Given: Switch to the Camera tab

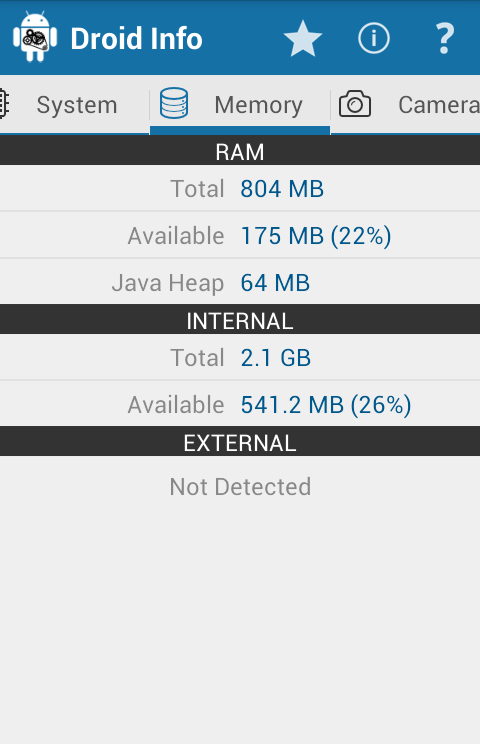Looking at the screenshot, I should point(439,105).
